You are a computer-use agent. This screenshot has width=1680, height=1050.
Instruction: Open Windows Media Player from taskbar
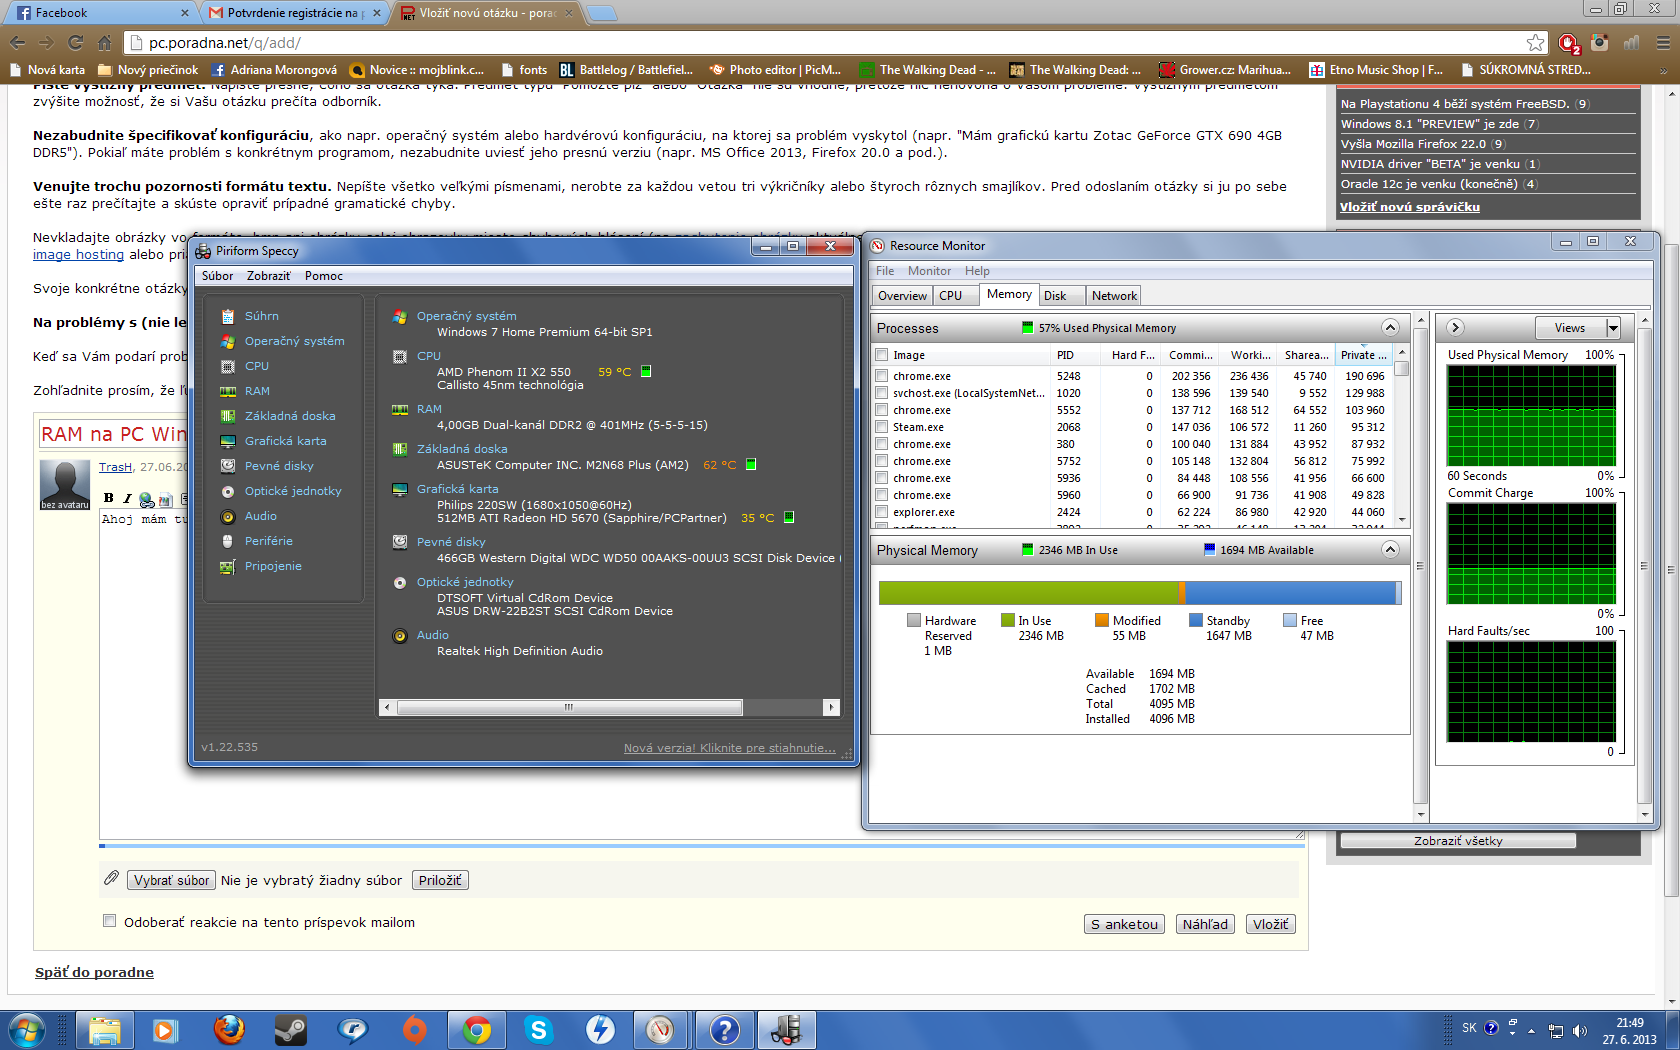[x=165, y=1029]
